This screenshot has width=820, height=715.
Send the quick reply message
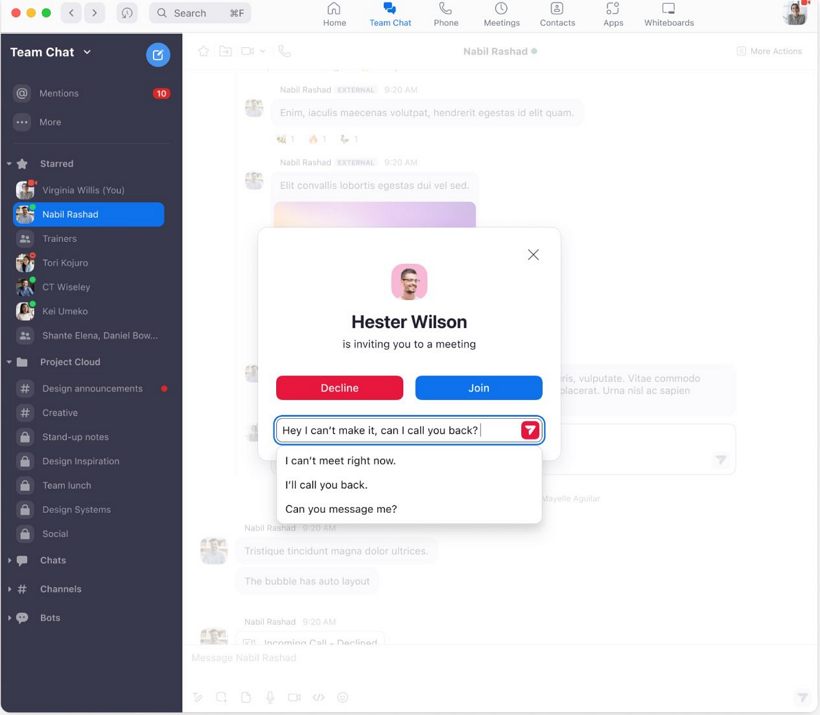(530, 430)
